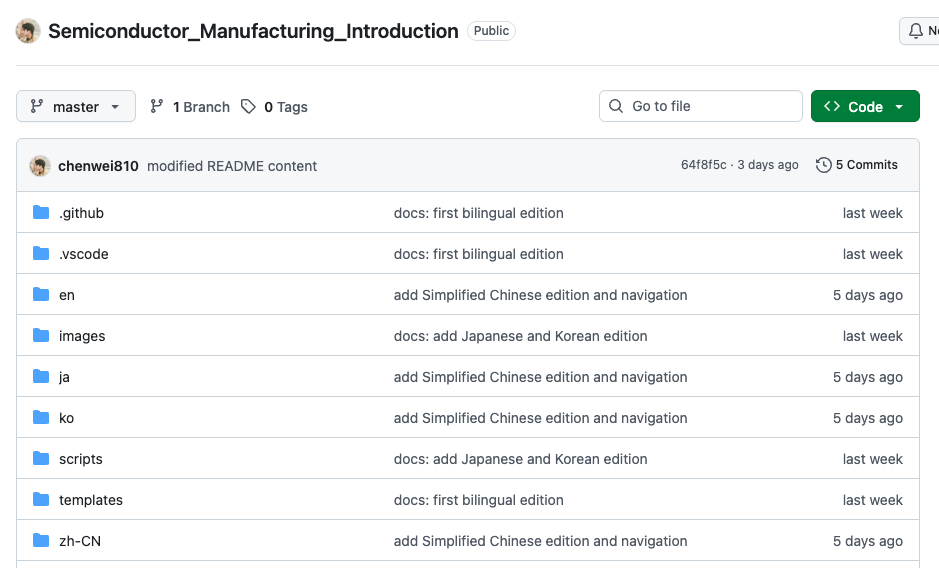This screenshot has height=568, width=939.
Task: Click the scripts folder icon
Action: click(41, 458)
